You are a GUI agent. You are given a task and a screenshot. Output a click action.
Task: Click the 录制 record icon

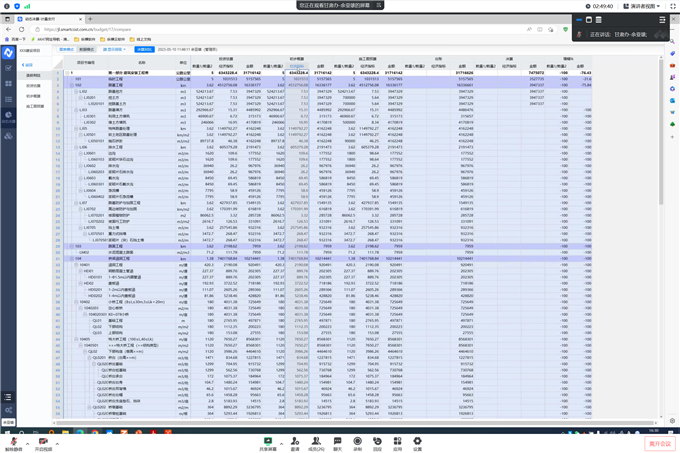(x=357, y=441)
